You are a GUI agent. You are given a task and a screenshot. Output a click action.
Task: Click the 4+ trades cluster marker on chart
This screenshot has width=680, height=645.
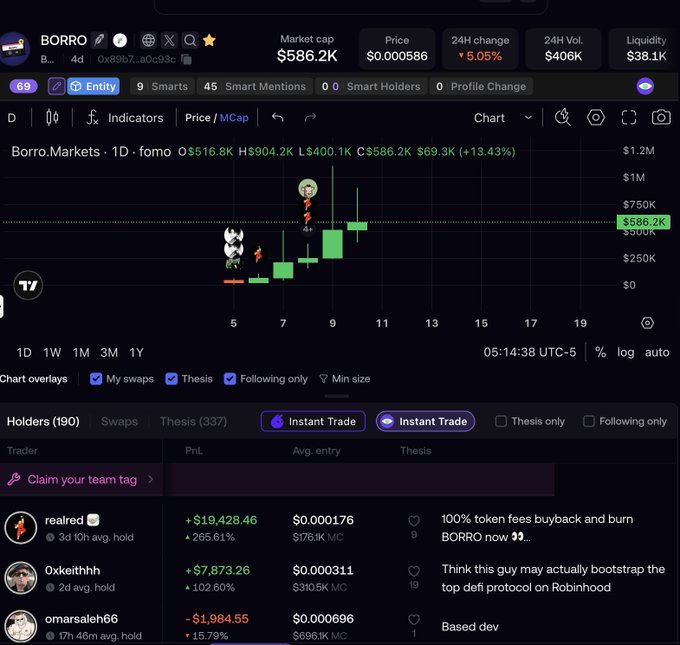click(307, 229)
